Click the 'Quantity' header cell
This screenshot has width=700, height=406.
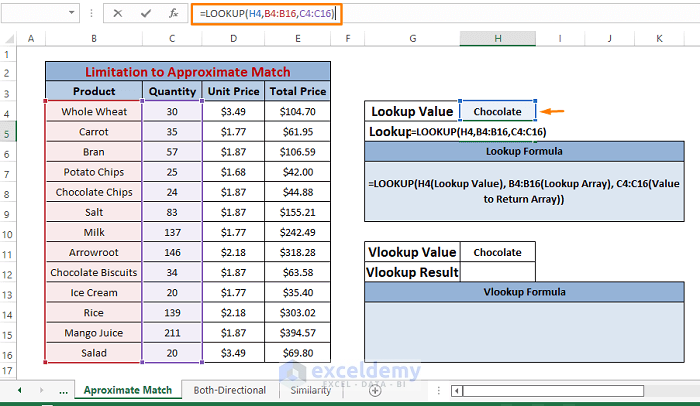[x=172, y=91]
